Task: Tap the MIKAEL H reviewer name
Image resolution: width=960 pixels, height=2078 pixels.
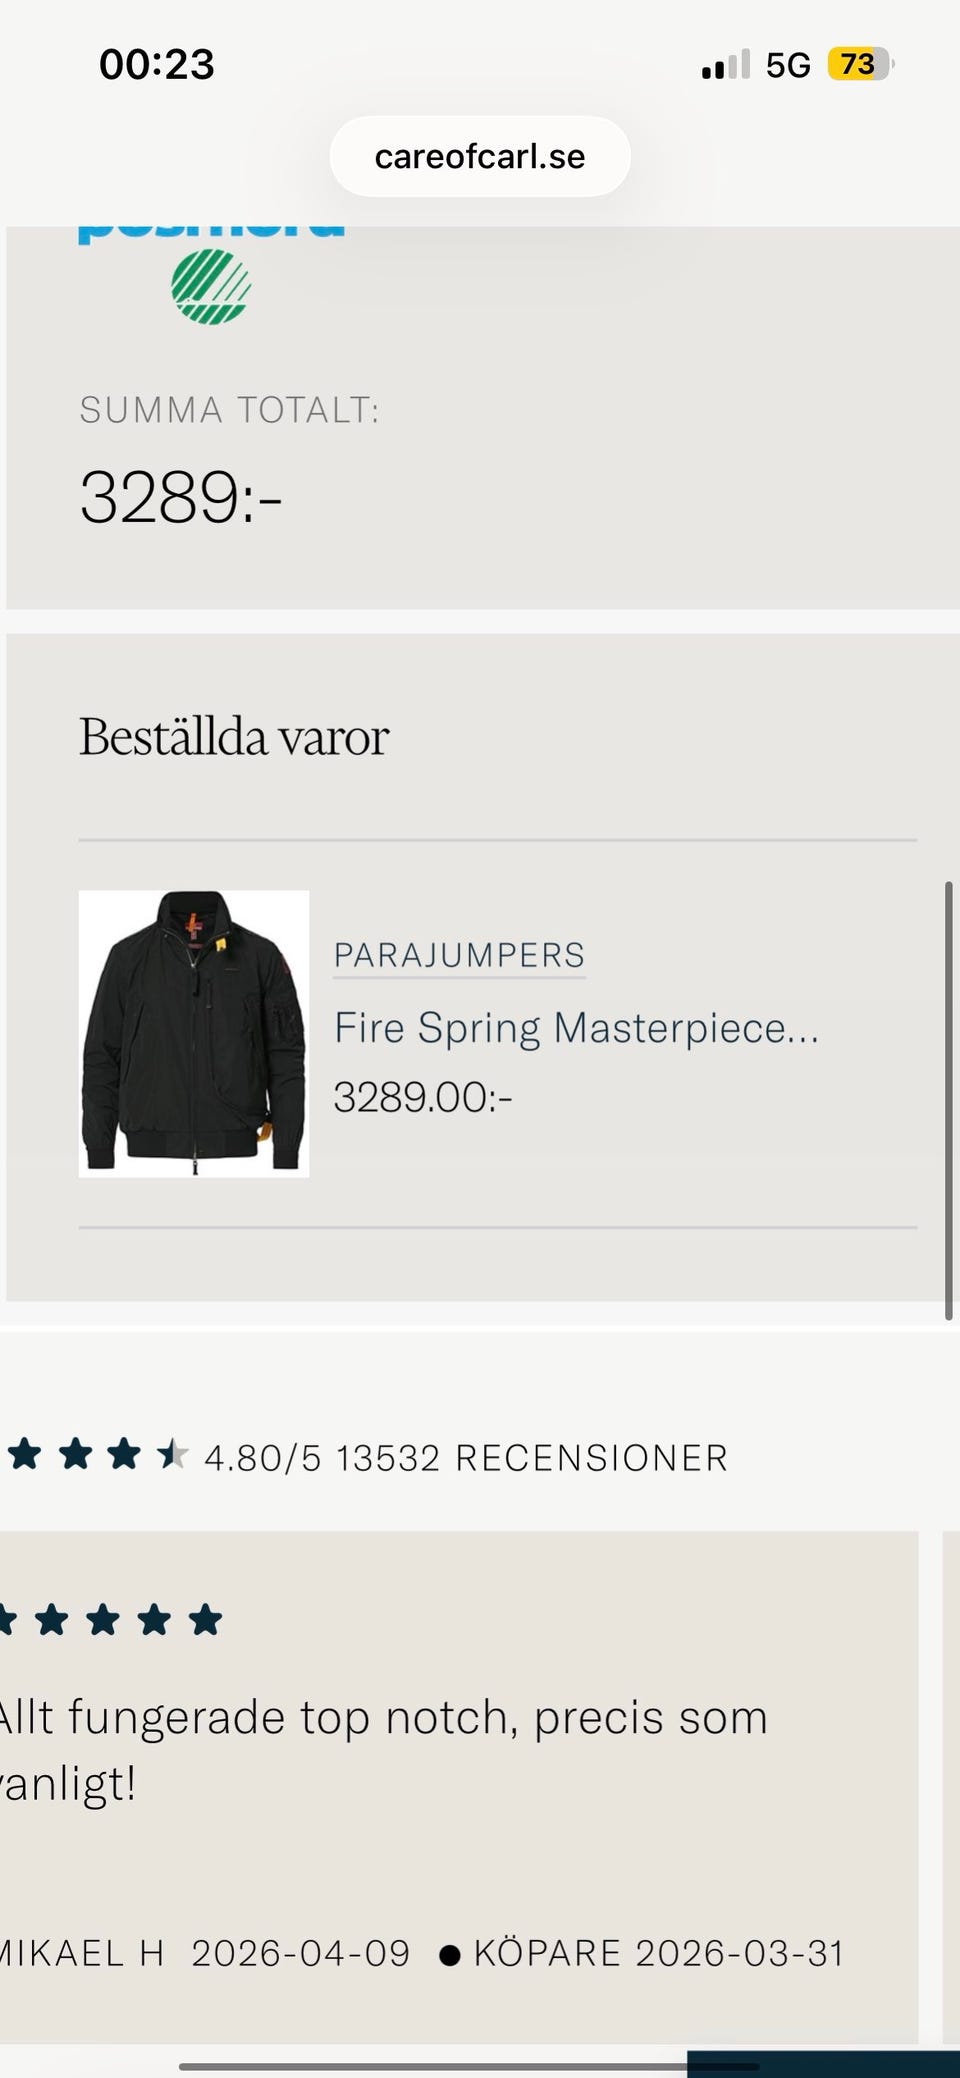Action: [x=82, y=1953]
